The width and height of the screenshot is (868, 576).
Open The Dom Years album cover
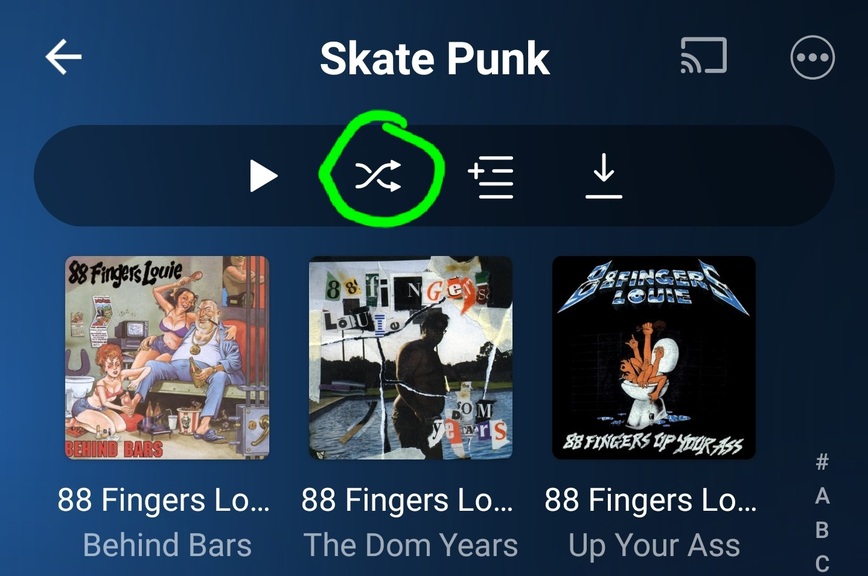click(411, 357)
